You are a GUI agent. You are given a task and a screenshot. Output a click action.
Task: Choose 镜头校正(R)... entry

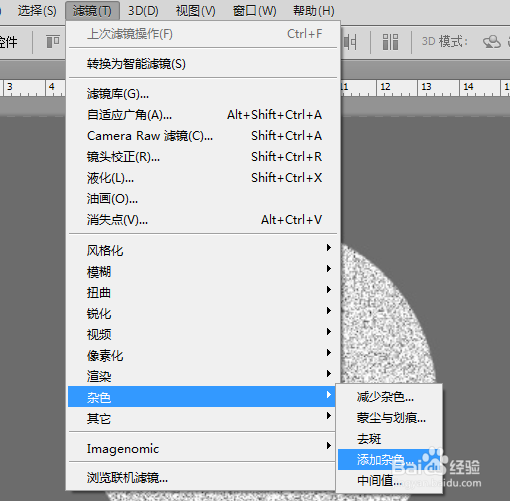202,157
